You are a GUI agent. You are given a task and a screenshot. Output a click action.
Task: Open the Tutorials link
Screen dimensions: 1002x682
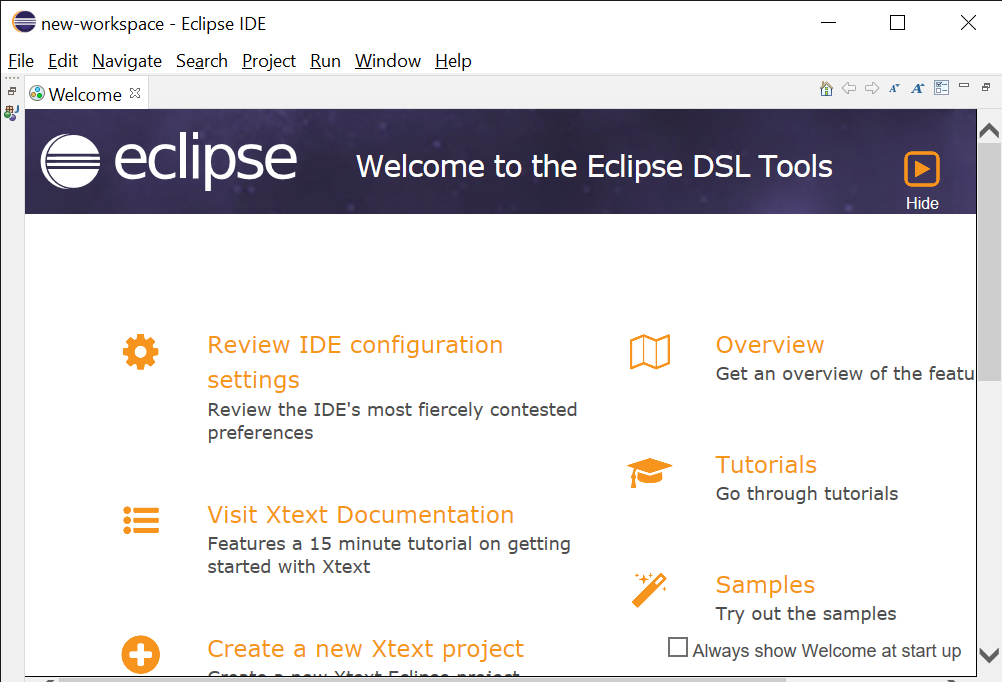[x=766, y=465]
